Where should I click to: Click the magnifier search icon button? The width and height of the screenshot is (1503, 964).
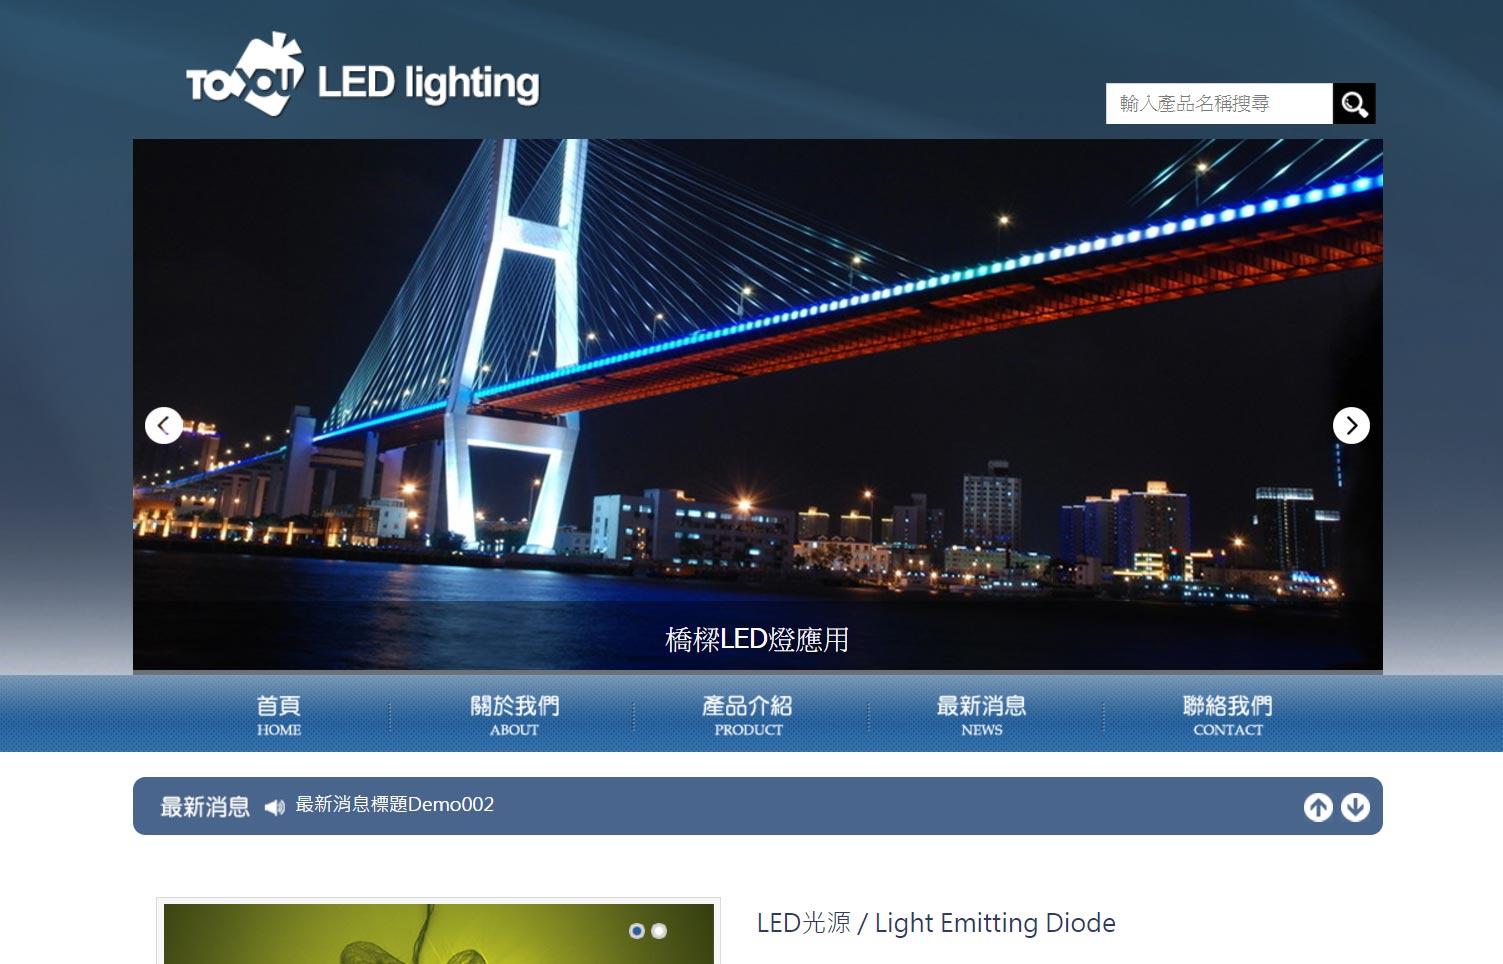(1354, 104)
